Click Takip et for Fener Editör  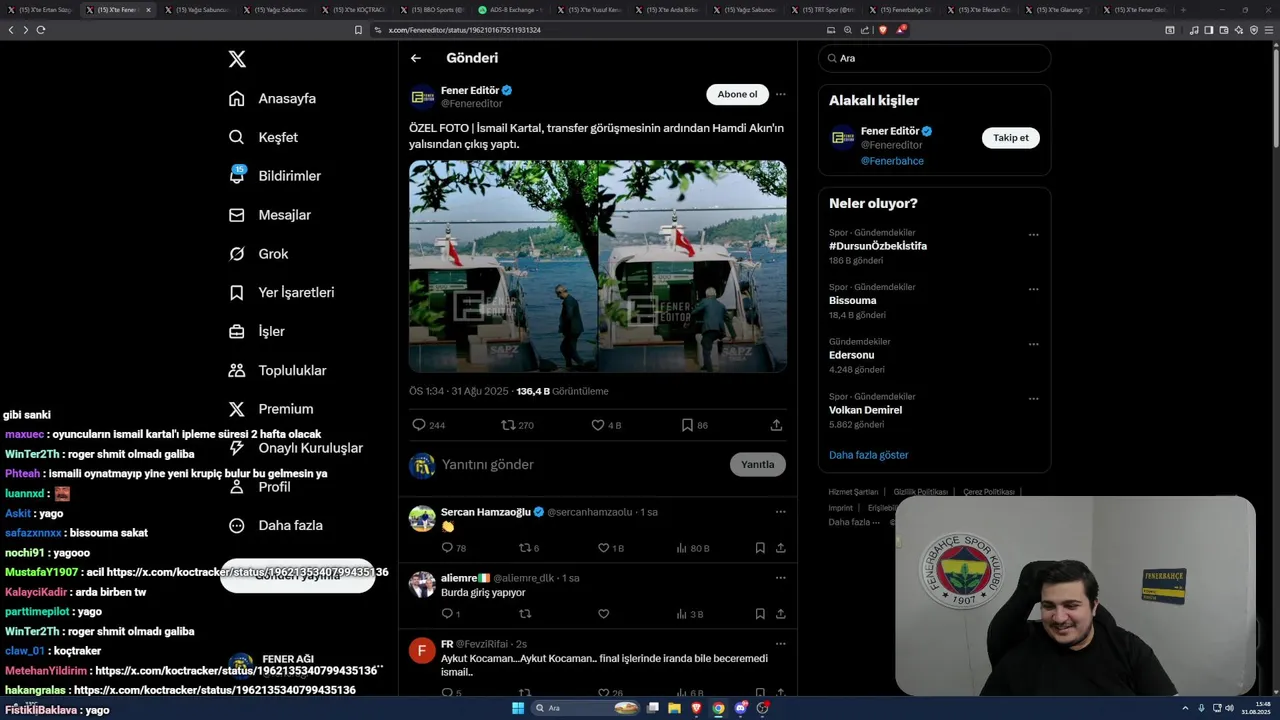[x=1010, y=138]
